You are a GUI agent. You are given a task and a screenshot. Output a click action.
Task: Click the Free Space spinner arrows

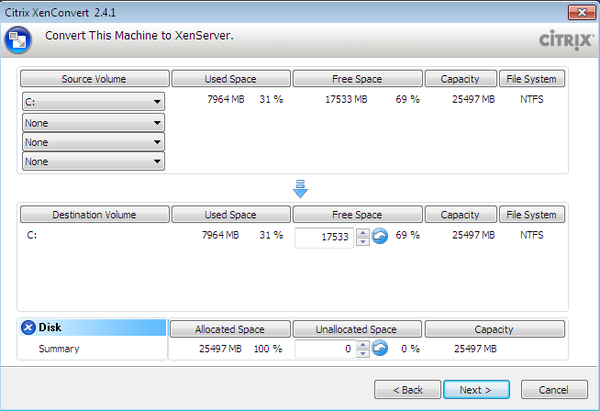tap(362, 237)
